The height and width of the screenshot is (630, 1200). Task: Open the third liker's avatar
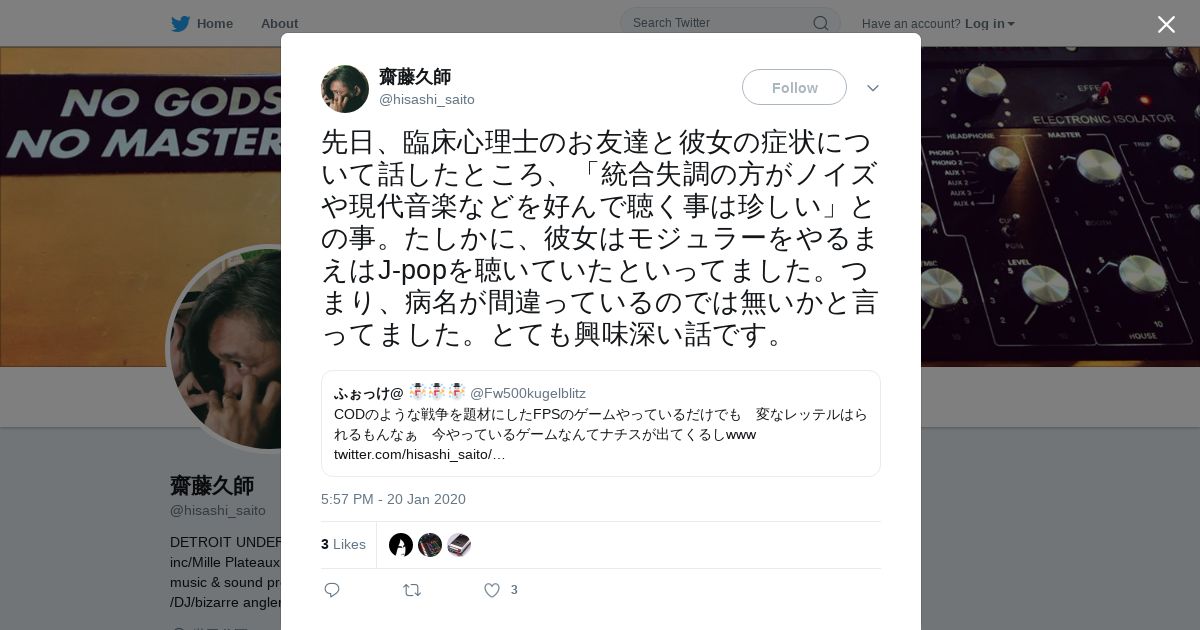point(459,545)
